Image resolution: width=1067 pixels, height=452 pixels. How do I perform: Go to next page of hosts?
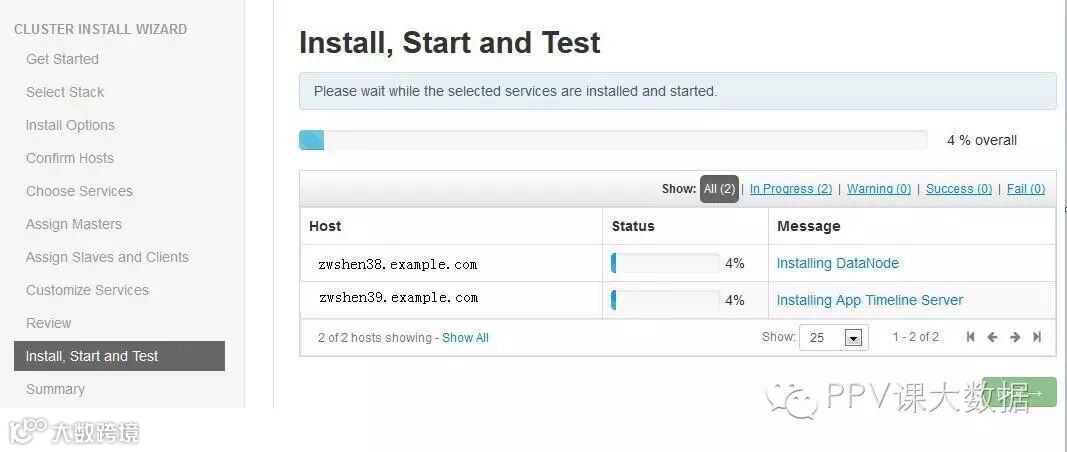1015,337
